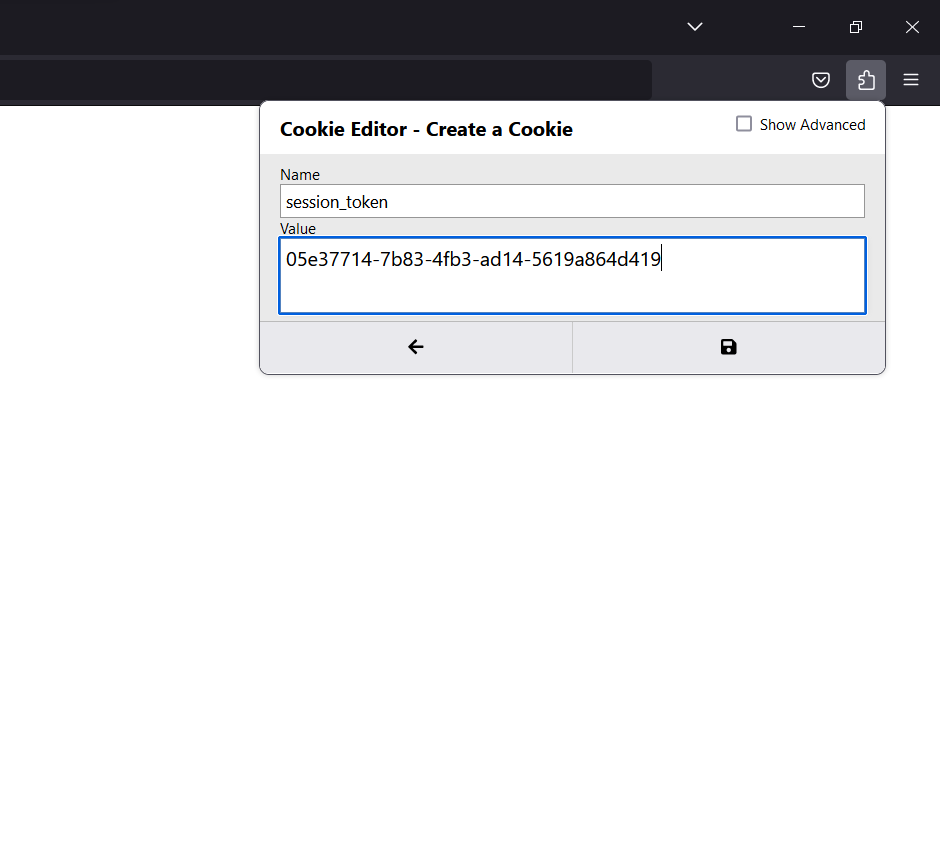This screenshot has height=850, width=940.
Task: Close the browser window
Action: 912,27
